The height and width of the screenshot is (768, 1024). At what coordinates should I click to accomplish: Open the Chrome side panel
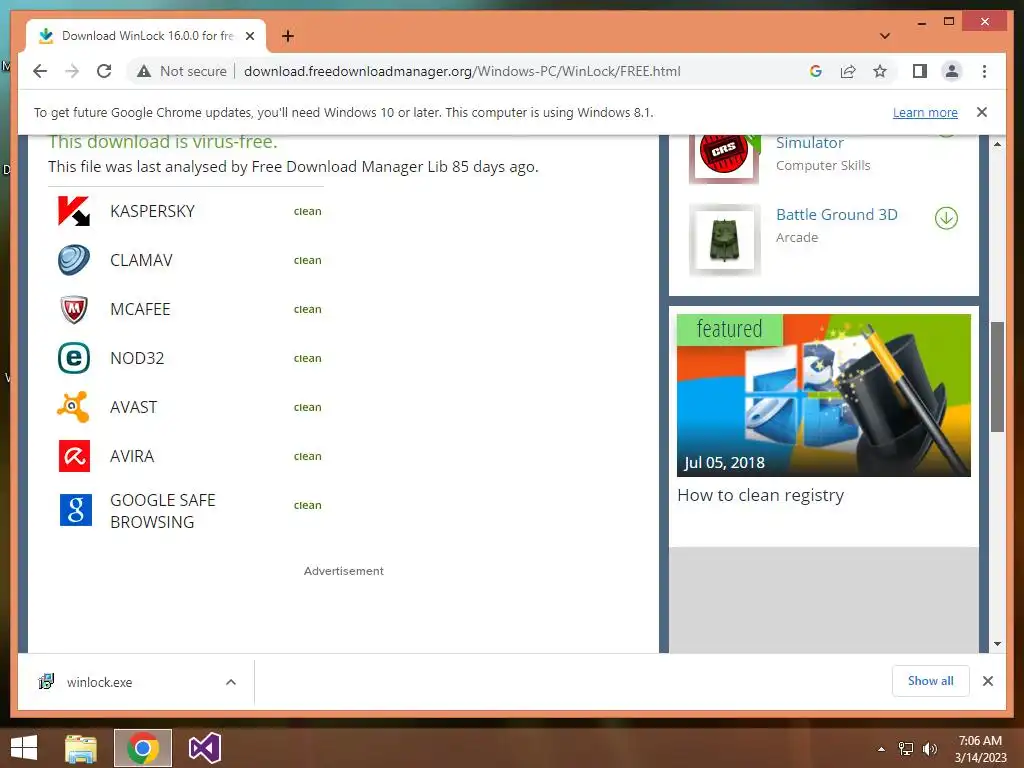click(x=920, y=71)
